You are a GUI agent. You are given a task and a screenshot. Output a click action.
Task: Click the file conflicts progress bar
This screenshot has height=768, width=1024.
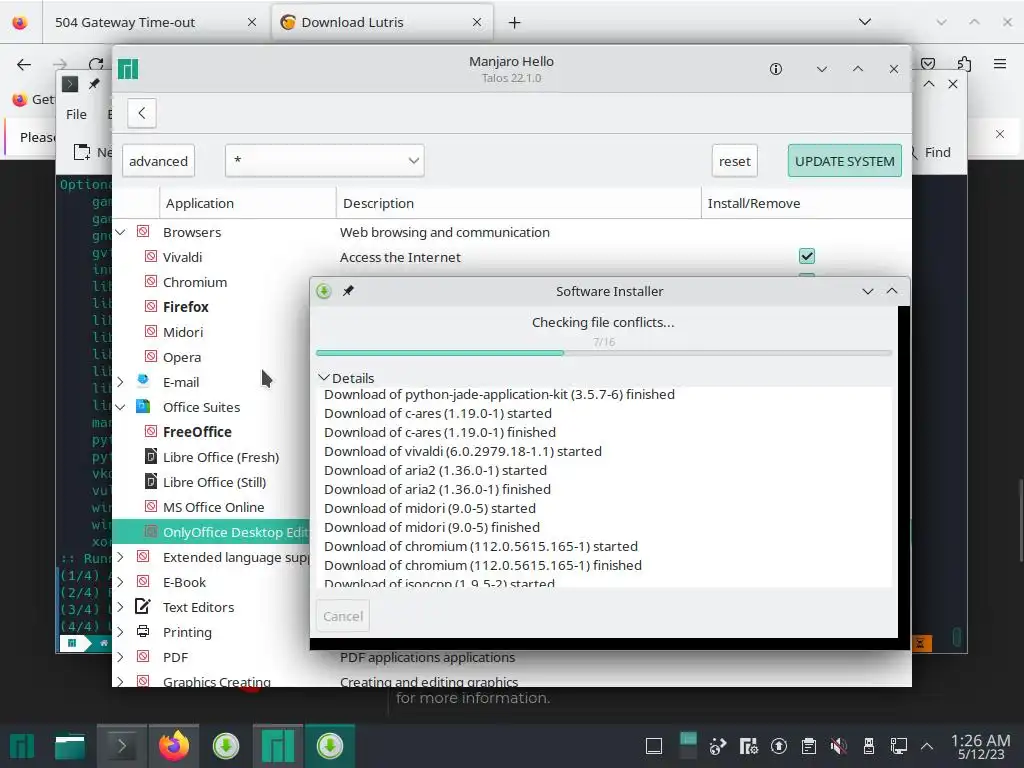point(603,353)
